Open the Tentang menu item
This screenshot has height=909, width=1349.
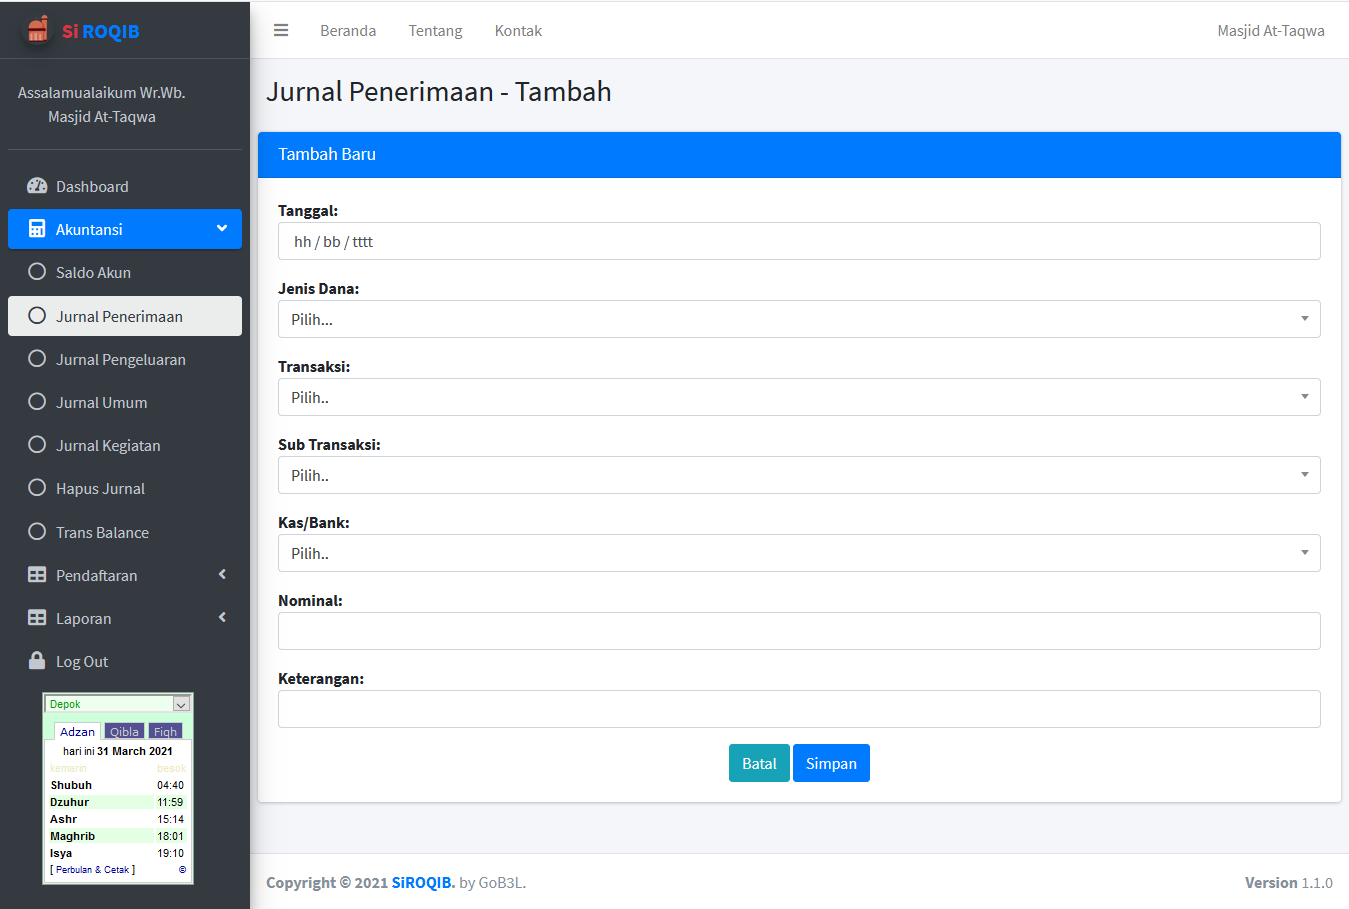point(435,31)
